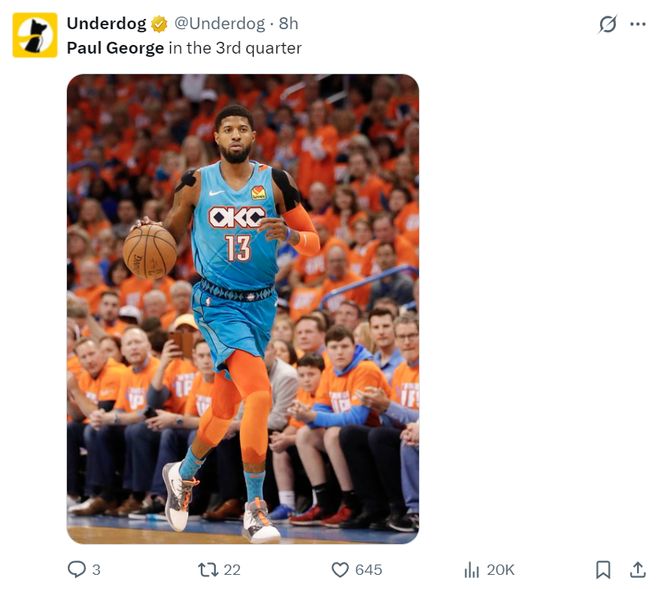660x589 pixels.
Task: Click the text "in the 3rd quarter"
Action: 235,47
